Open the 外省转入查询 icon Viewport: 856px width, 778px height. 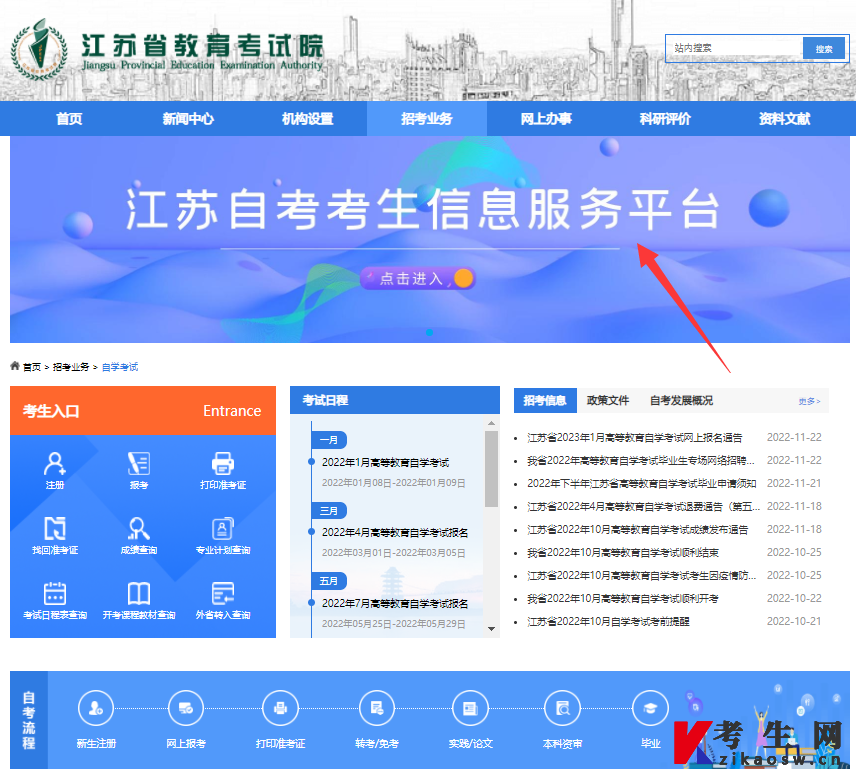[x=223, y=593]
